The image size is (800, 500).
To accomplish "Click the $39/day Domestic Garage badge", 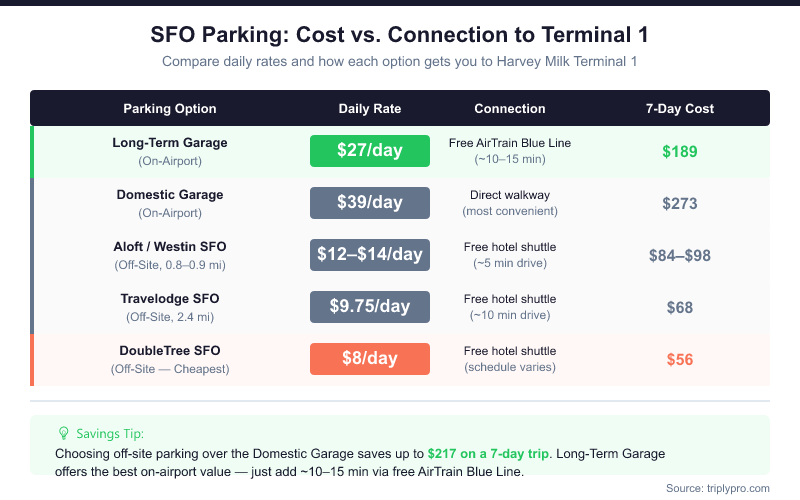I will tap(370, 203).
